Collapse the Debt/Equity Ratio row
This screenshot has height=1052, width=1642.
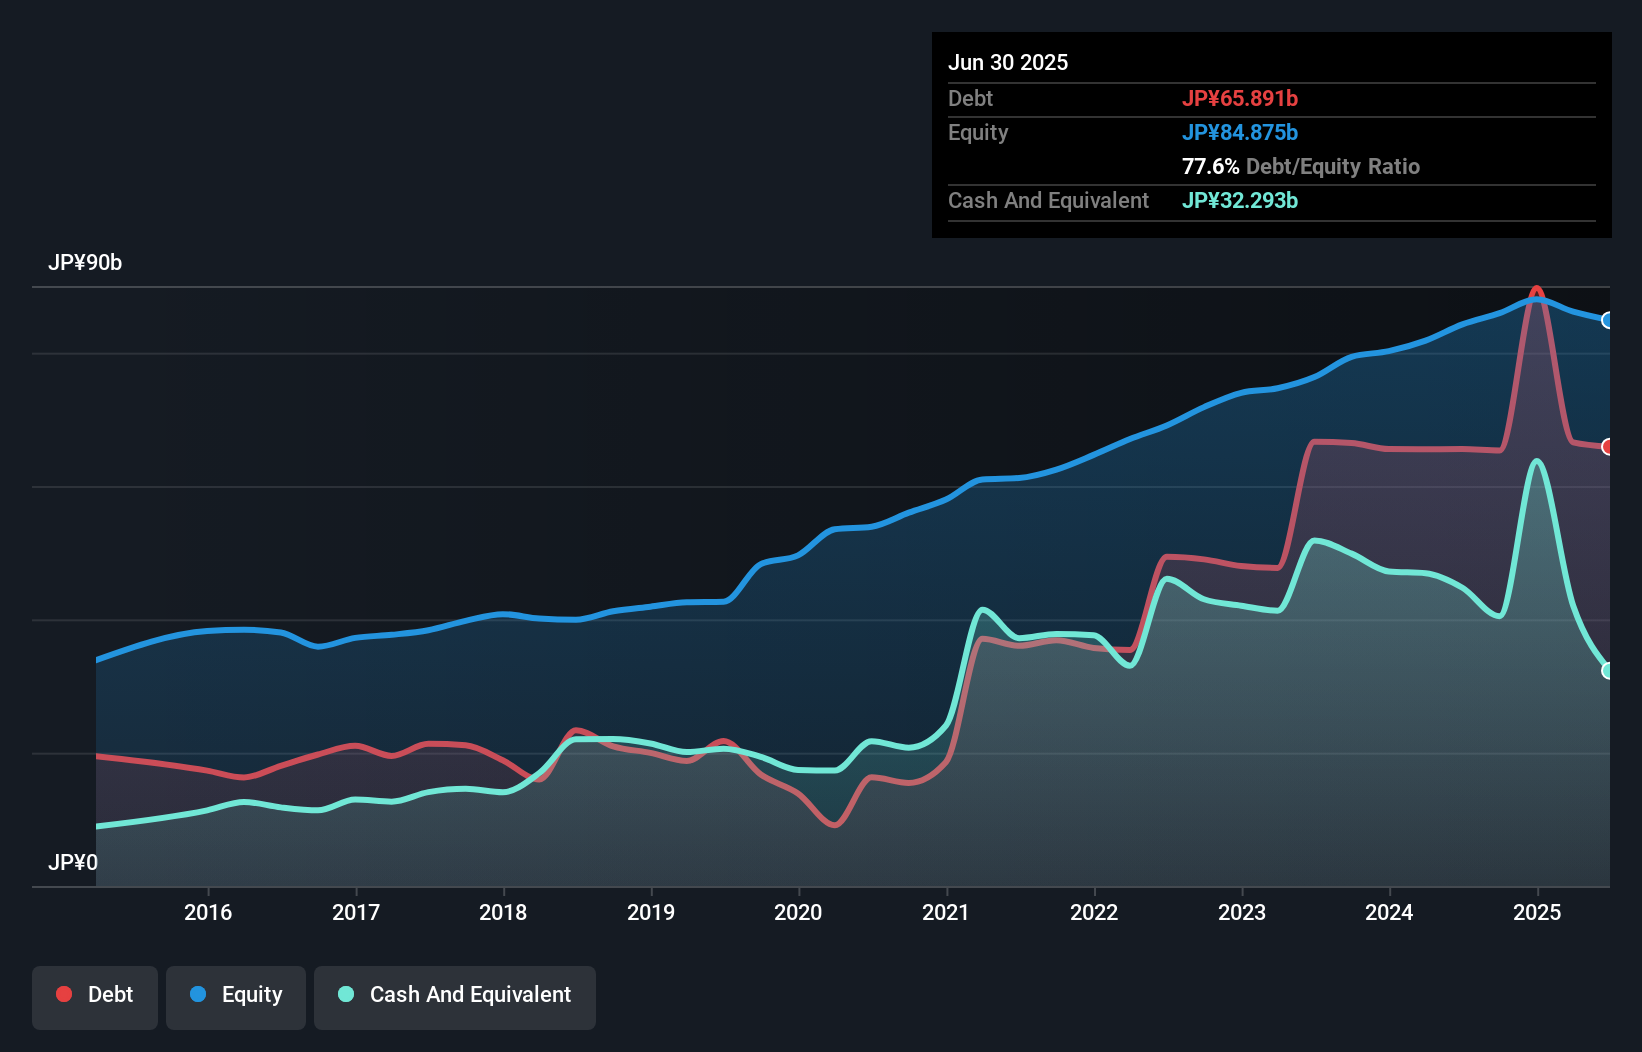pos(1301,166)
